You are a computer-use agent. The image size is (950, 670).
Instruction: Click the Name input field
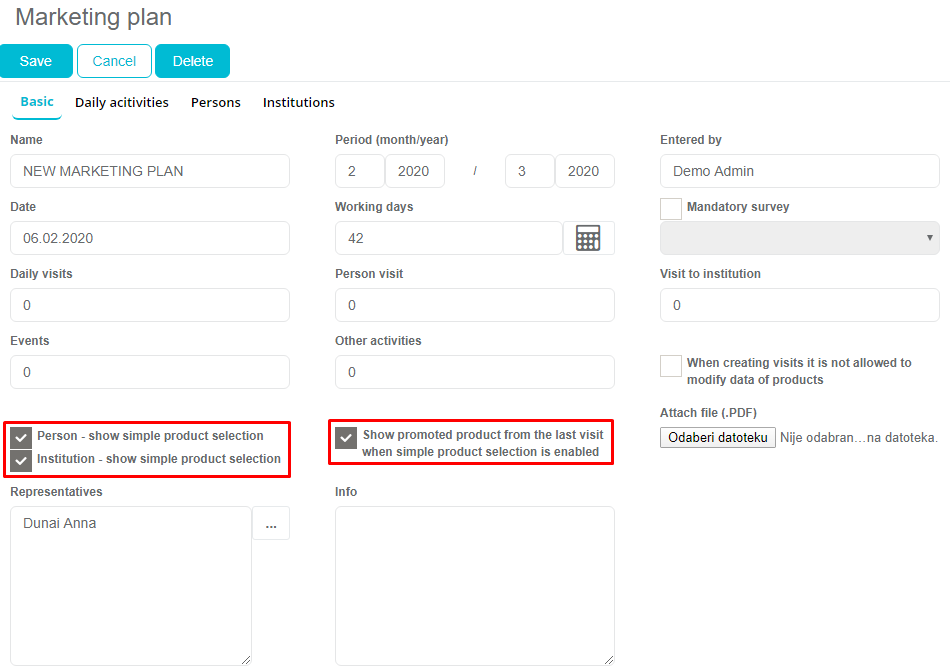(x=150, y=171)
